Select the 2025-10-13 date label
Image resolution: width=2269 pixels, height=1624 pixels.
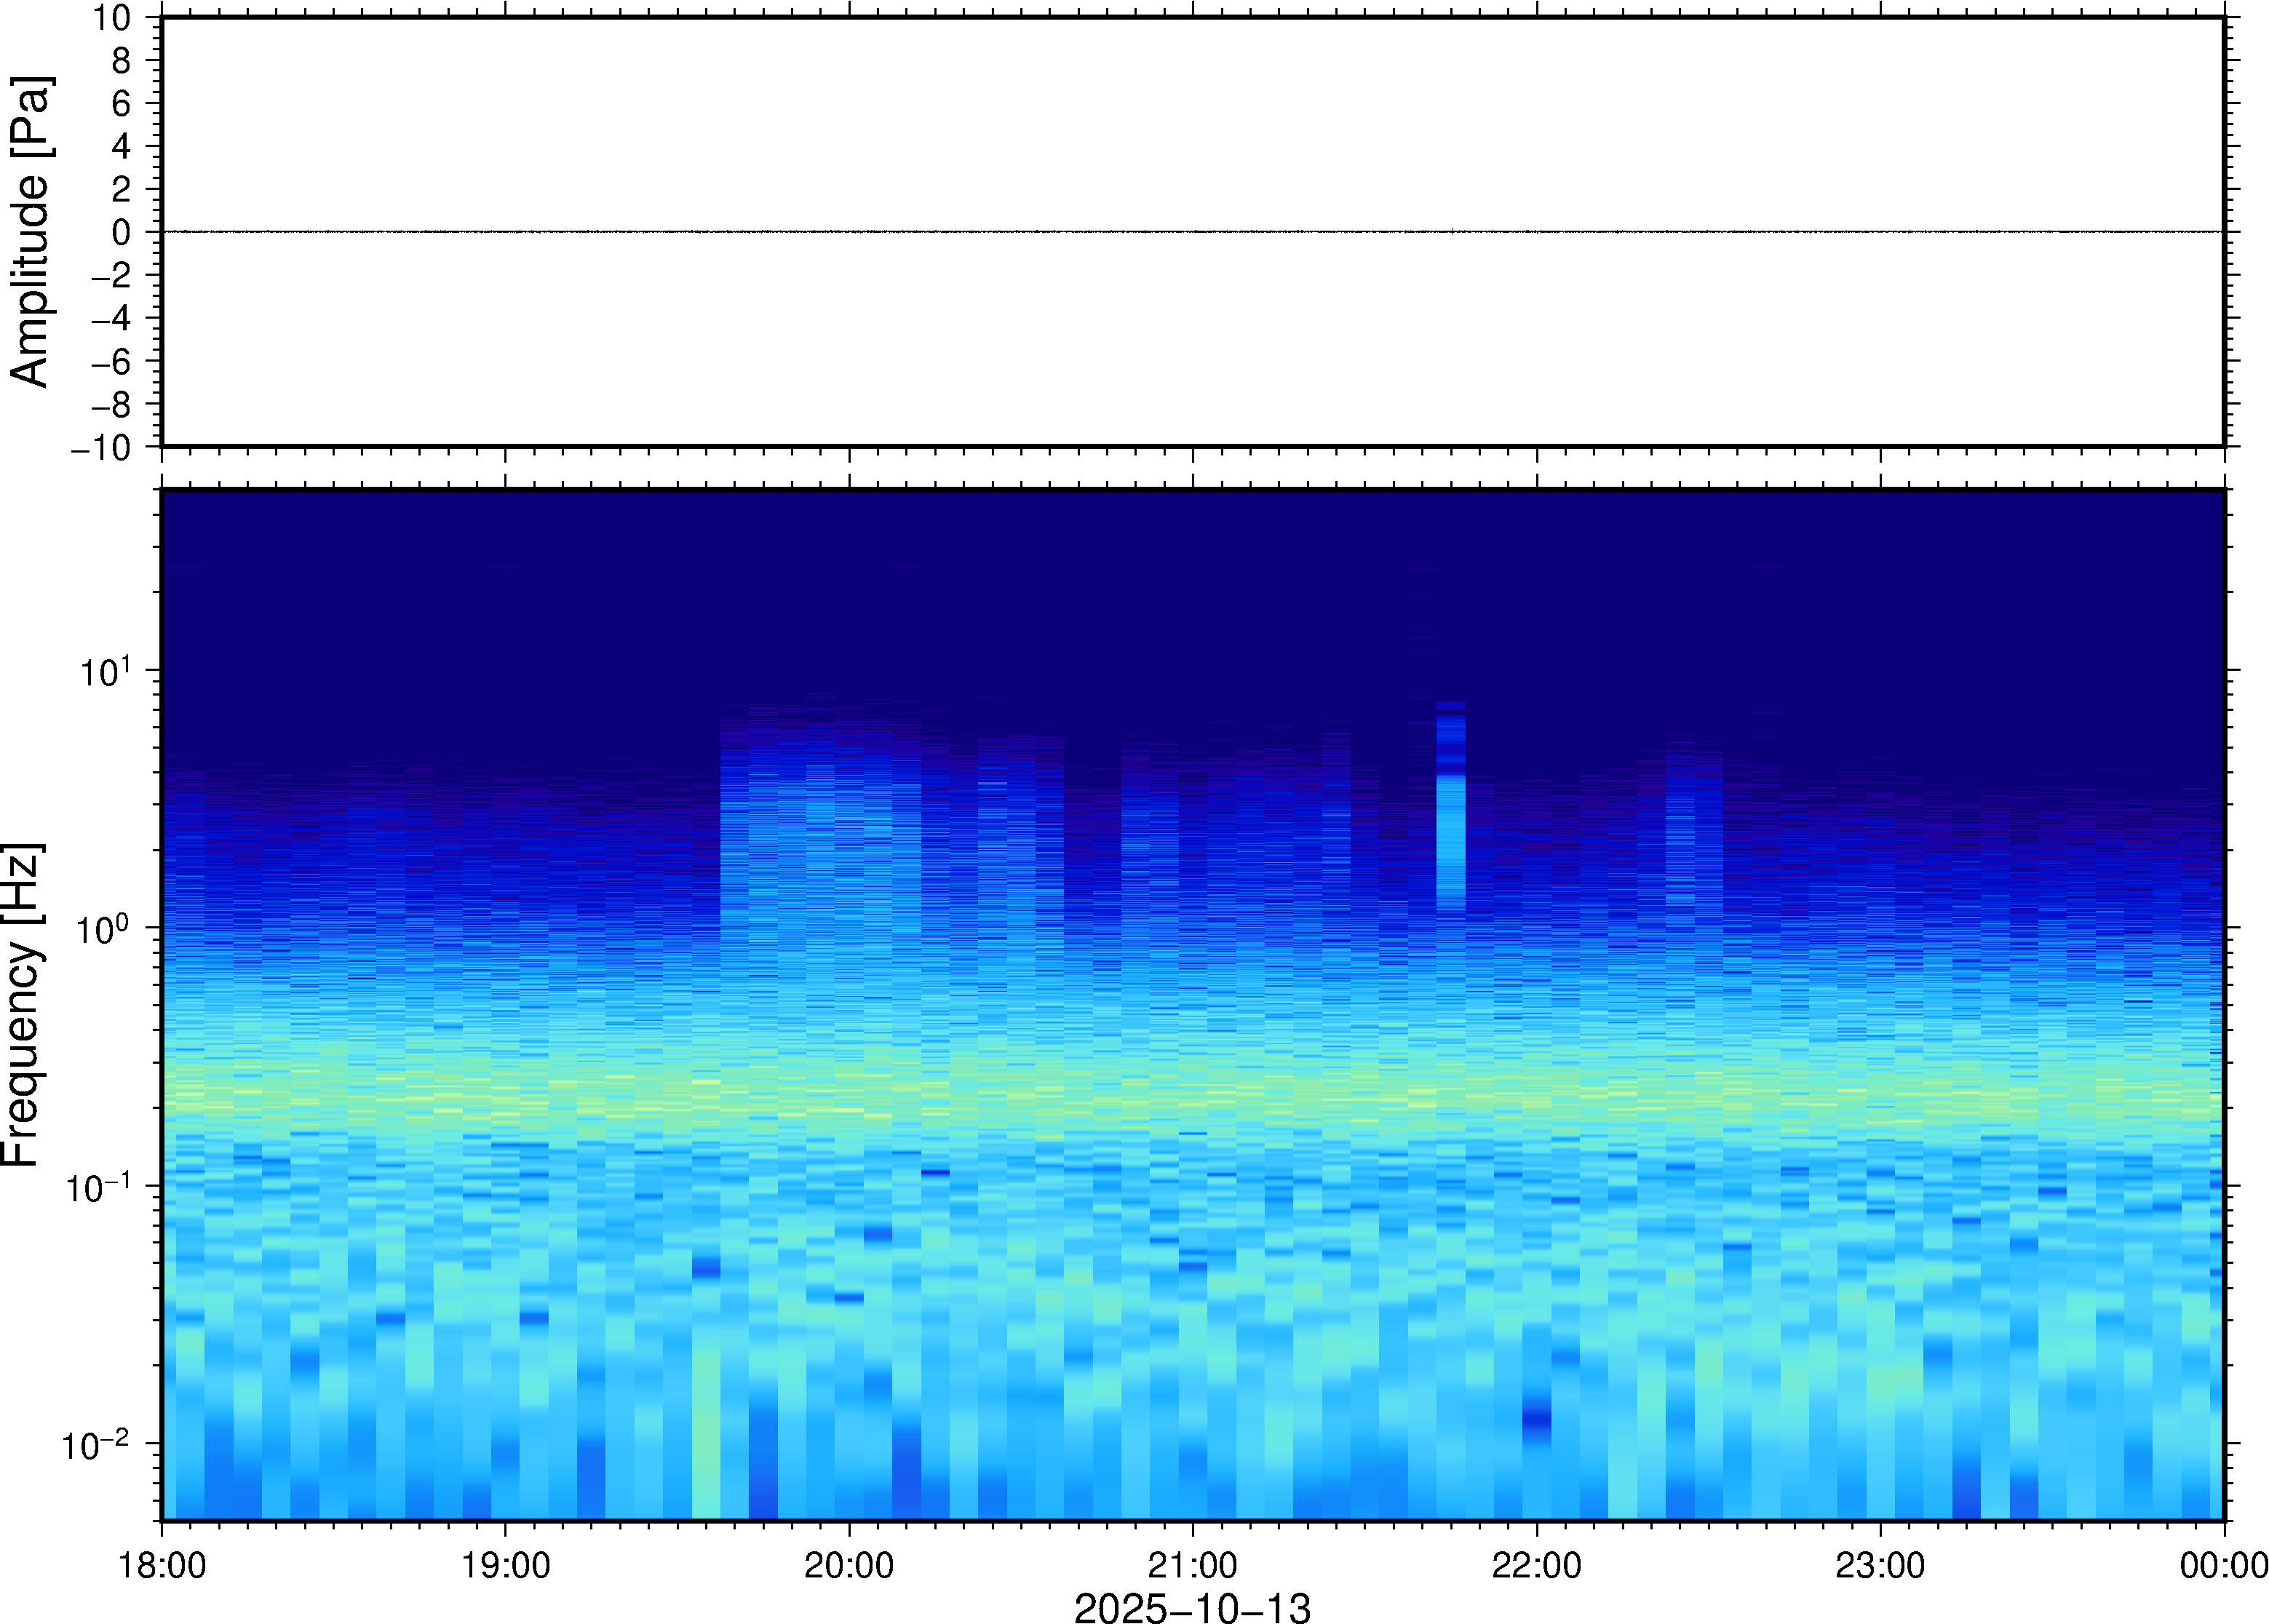click(x=1192, y=1606)
